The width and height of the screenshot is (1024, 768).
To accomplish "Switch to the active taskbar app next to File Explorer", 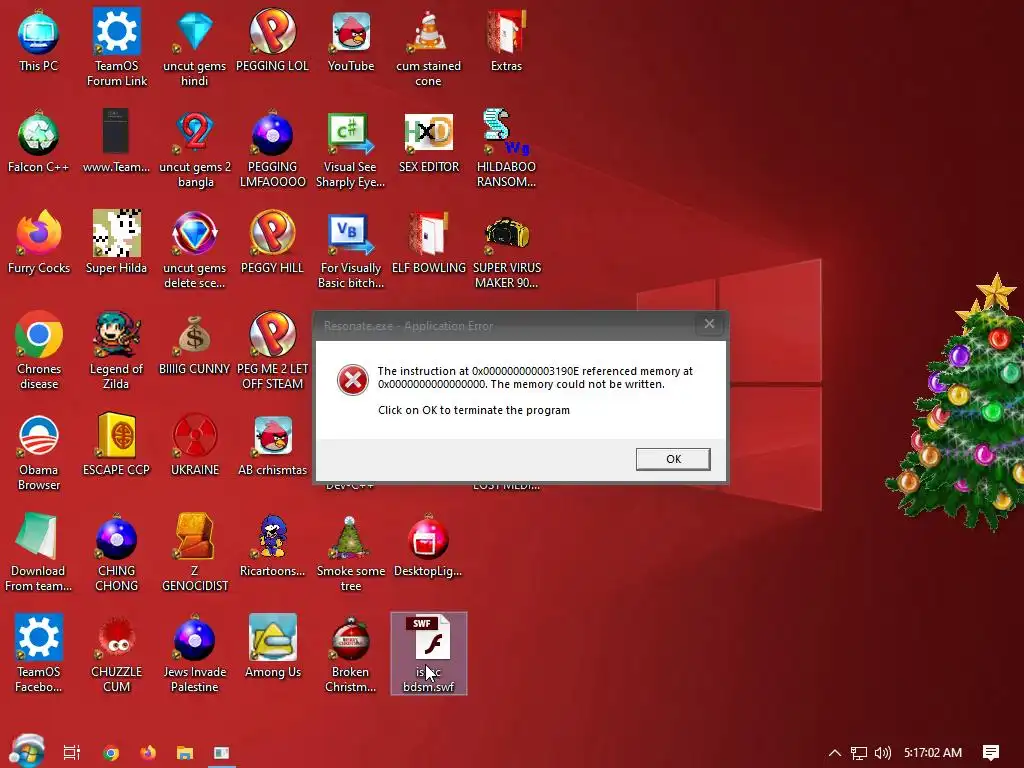I will [222, 752].
